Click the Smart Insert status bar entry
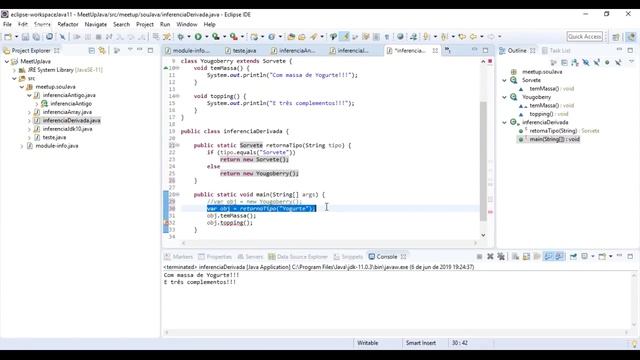The width and height of the screenshot is (640, 360). [x=420, y=343]
